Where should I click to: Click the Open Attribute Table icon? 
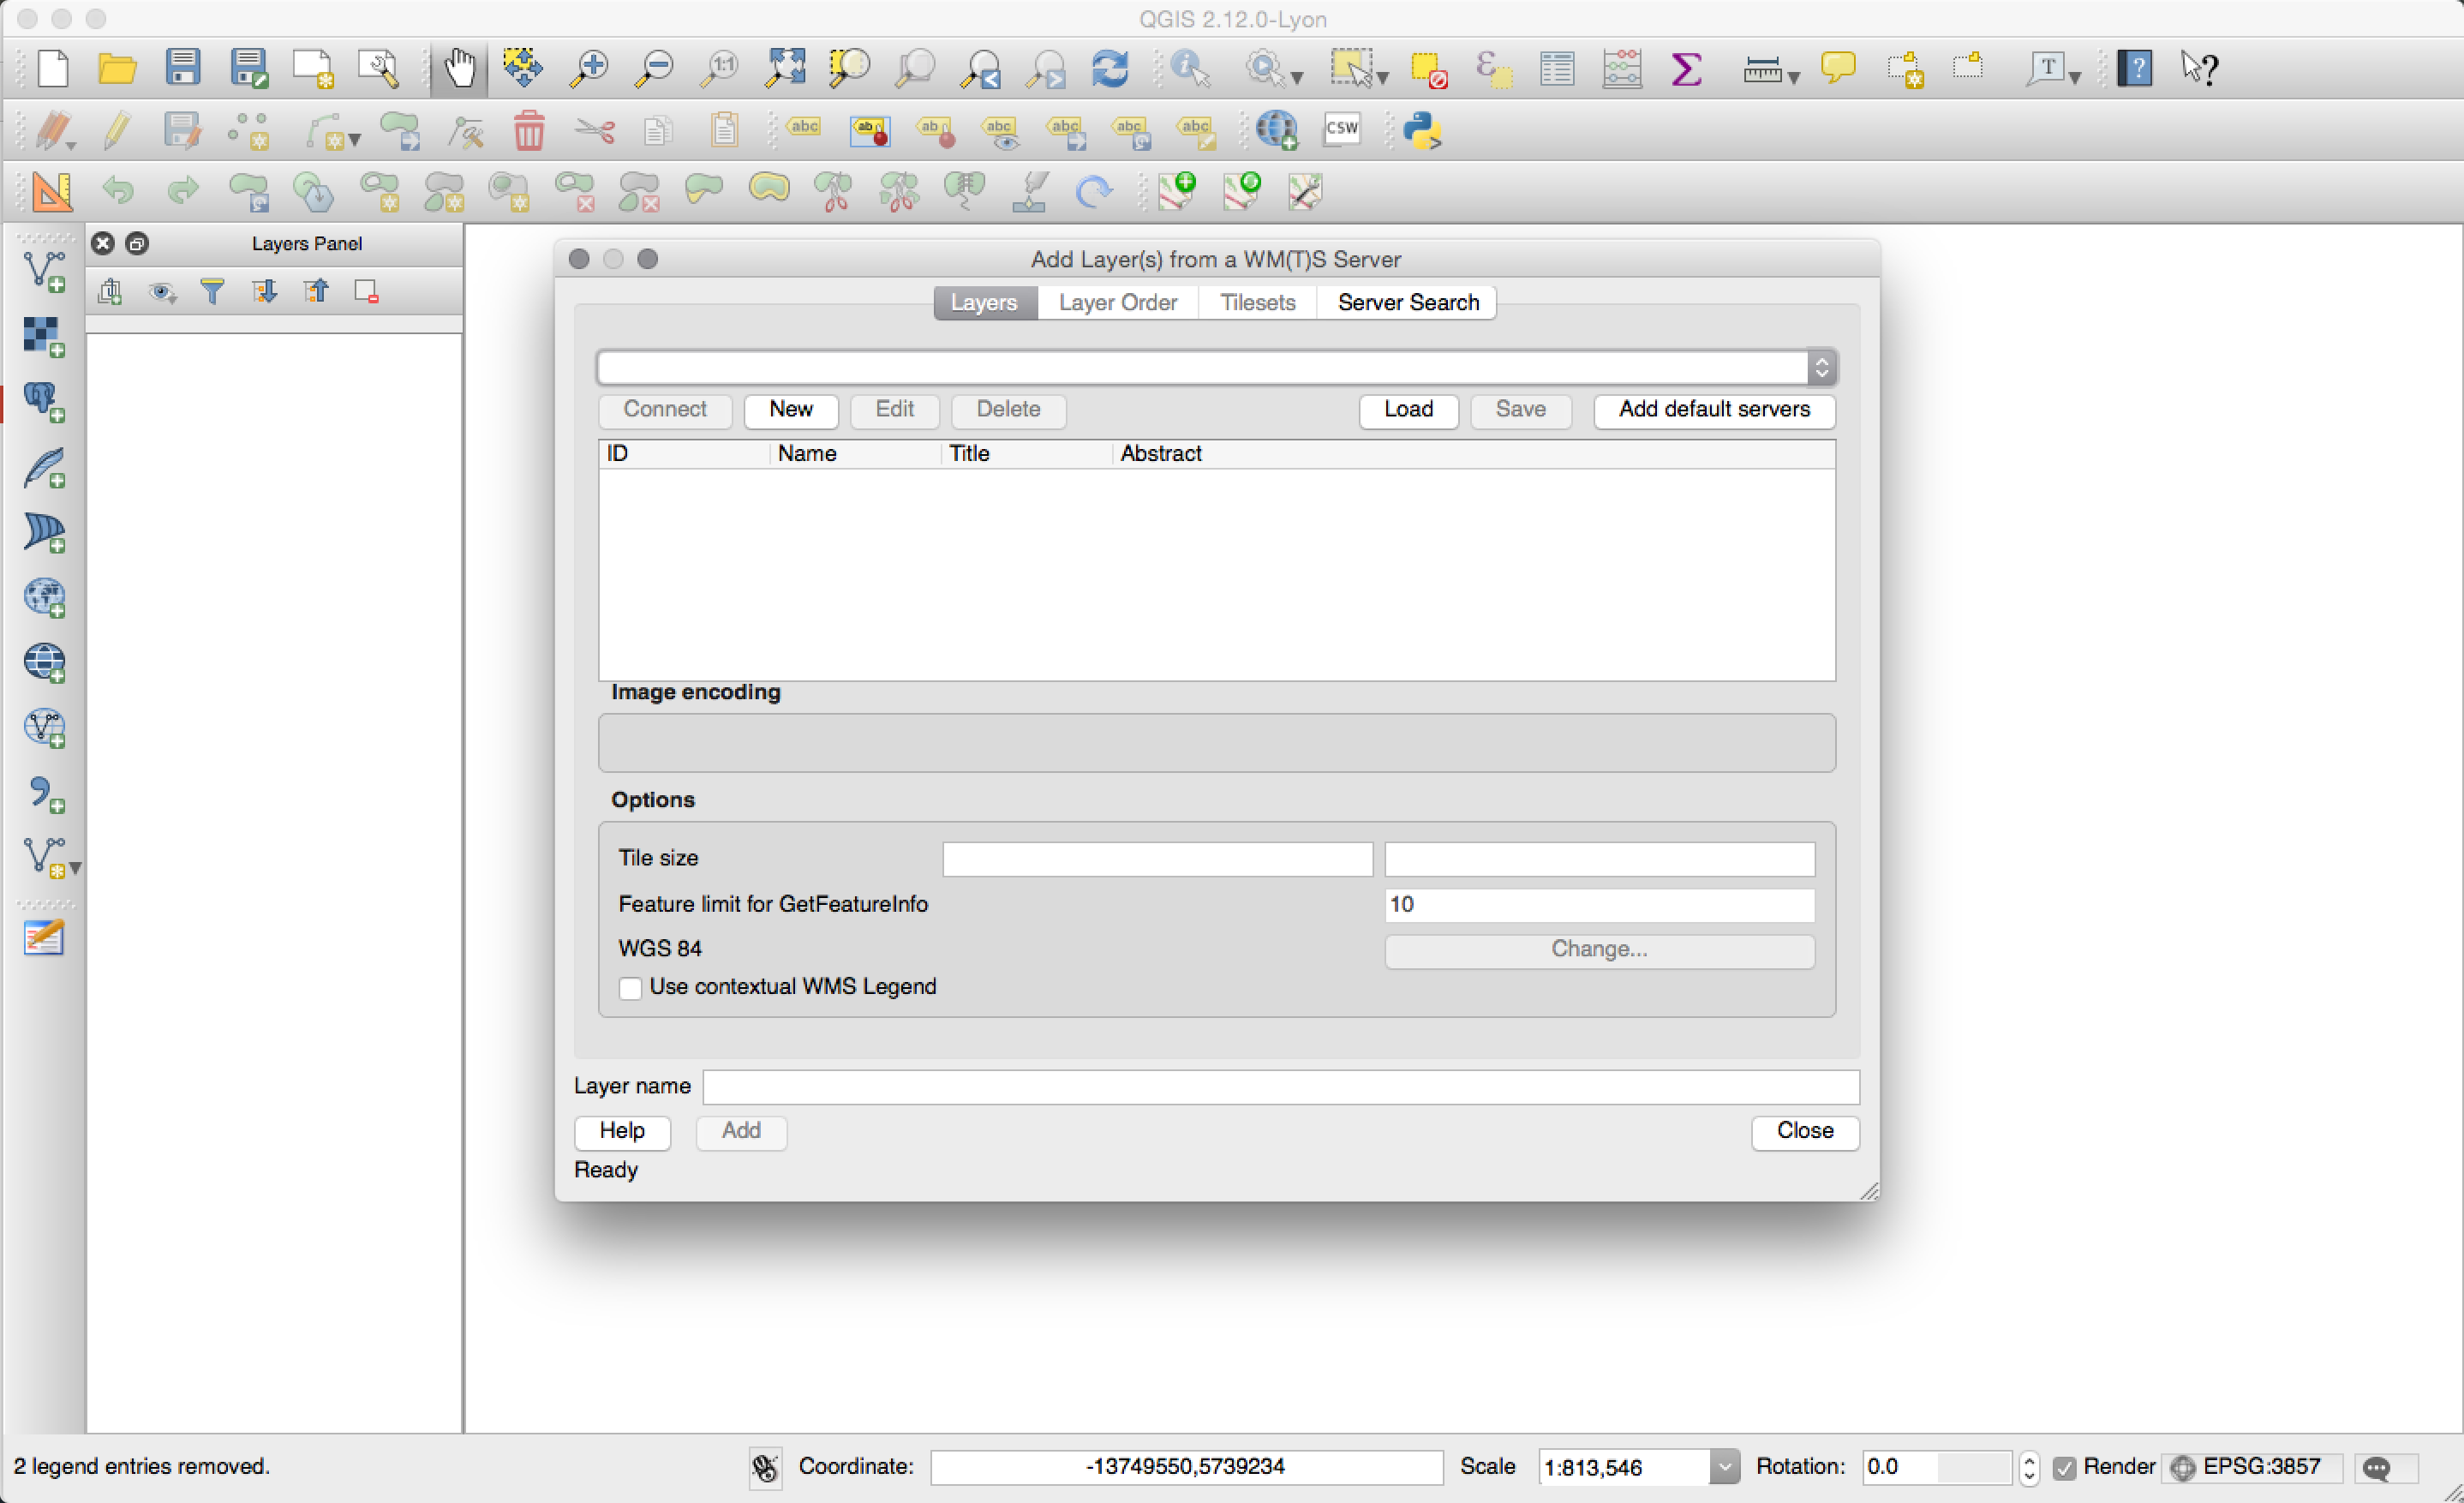pyautogui.click(x=1556, y=68)
